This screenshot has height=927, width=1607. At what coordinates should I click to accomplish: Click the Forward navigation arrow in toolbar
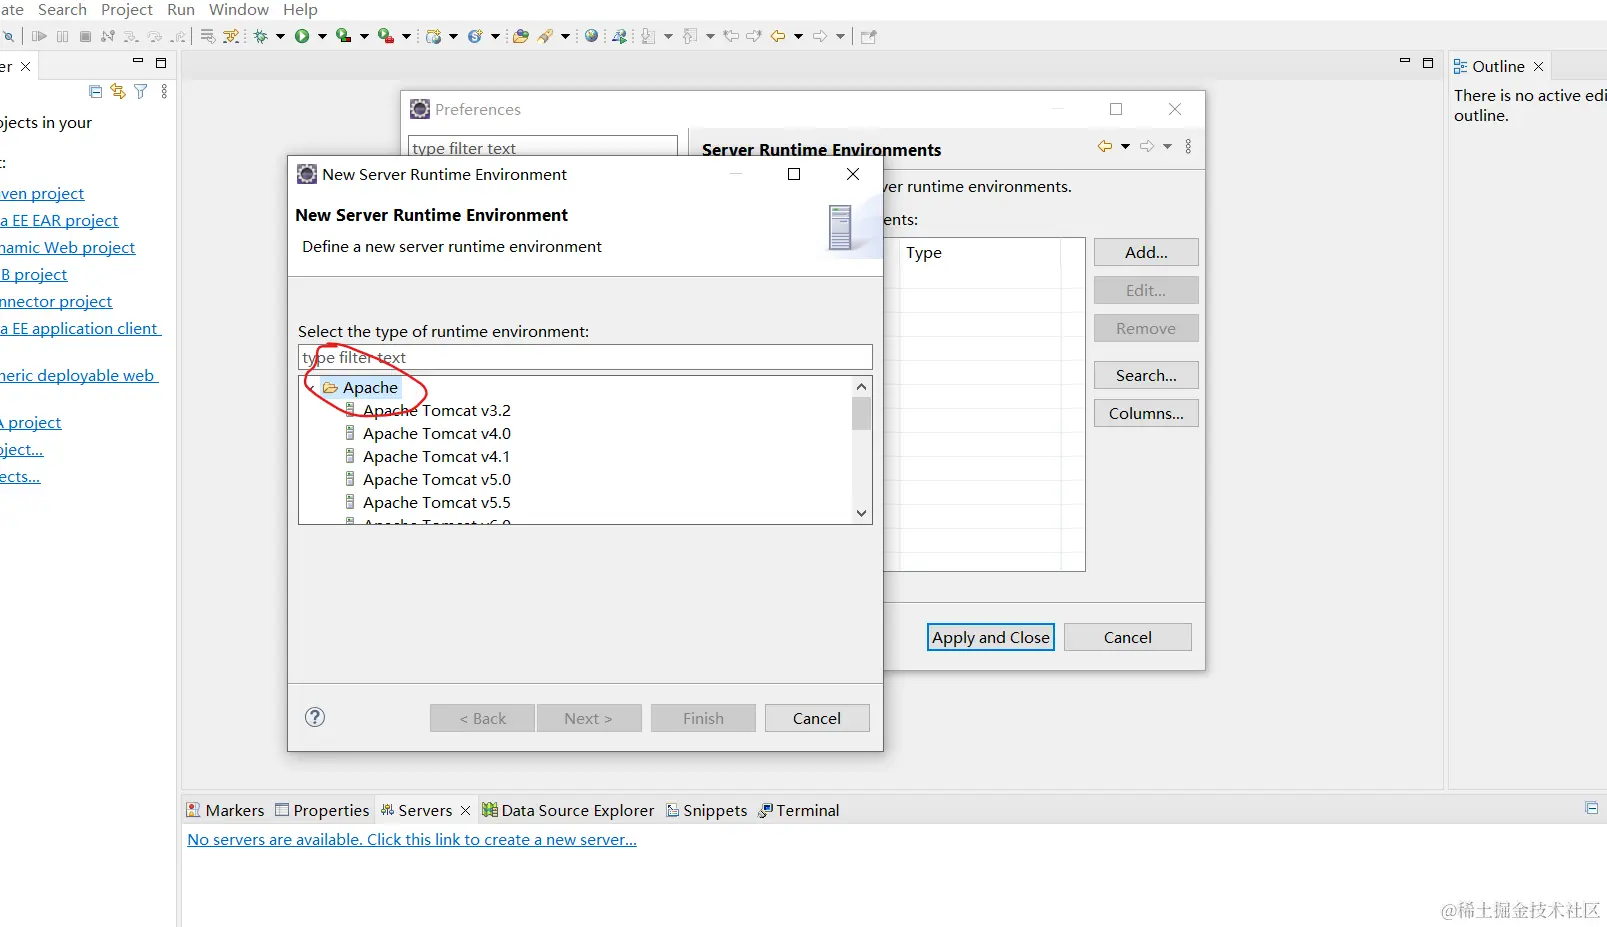819,36
